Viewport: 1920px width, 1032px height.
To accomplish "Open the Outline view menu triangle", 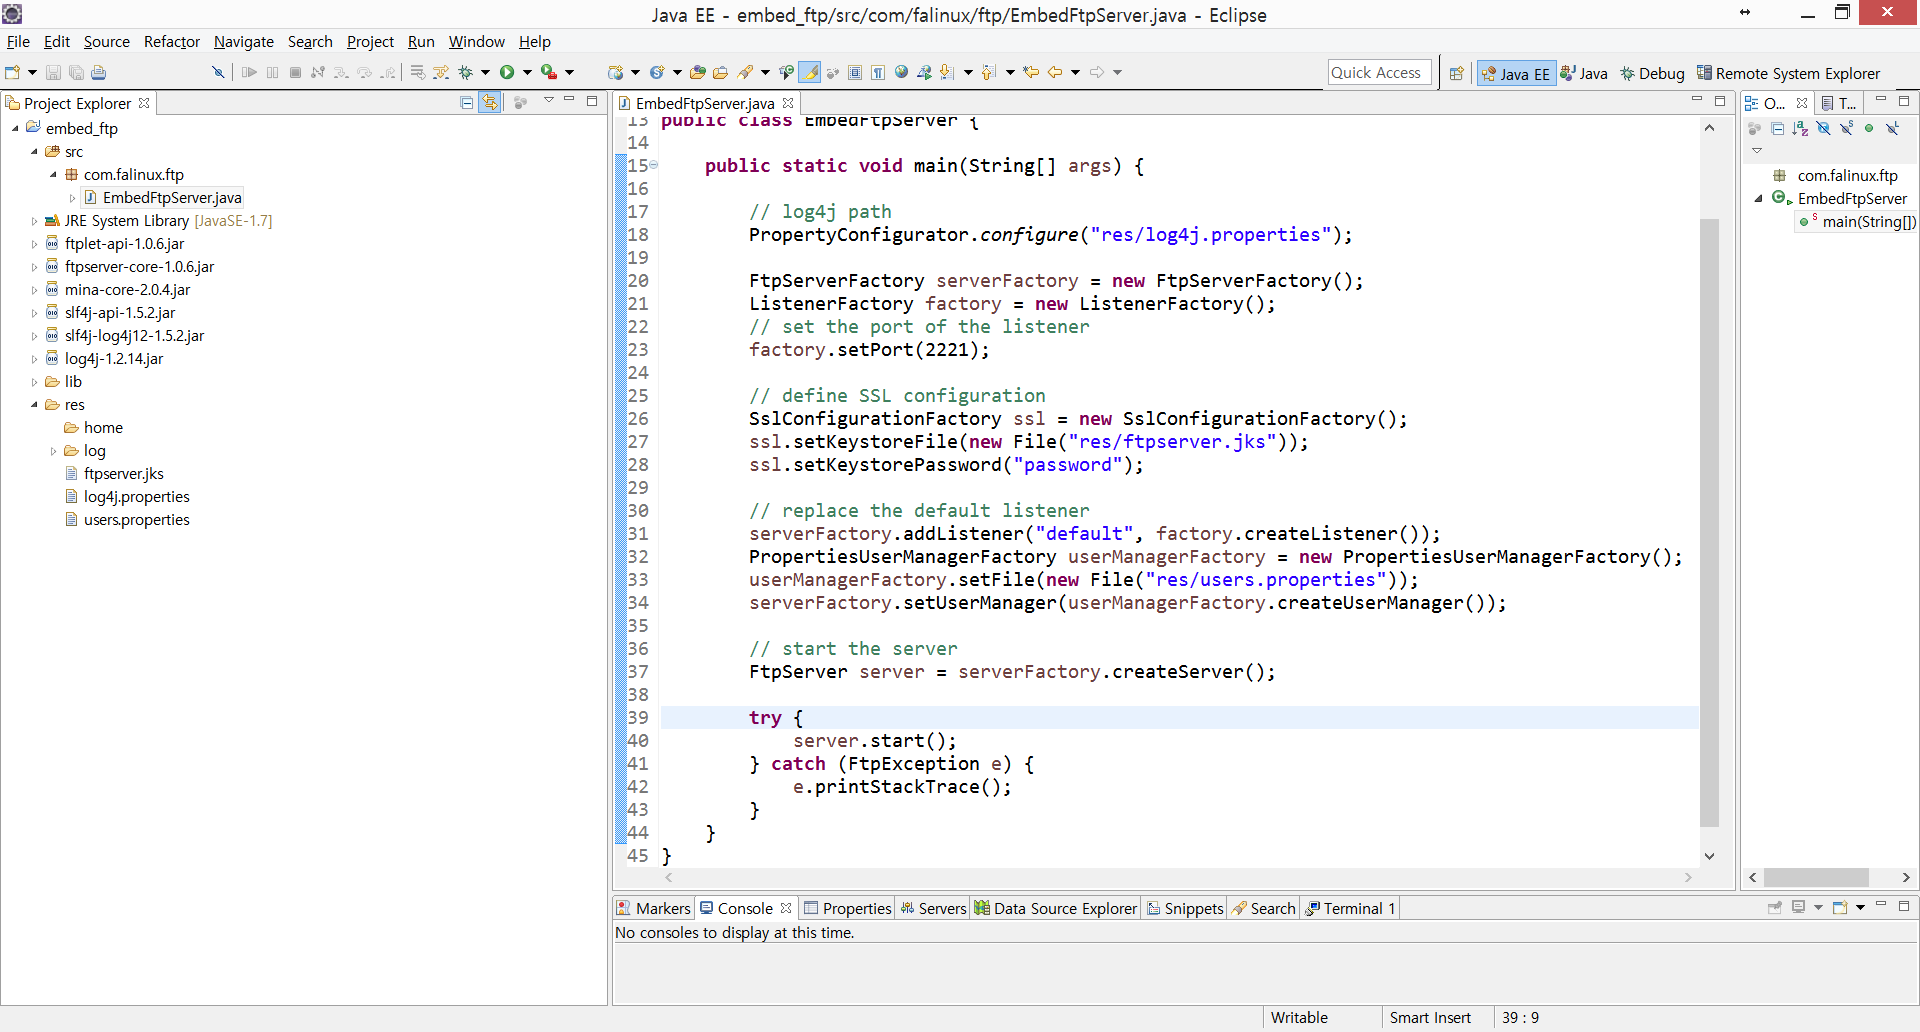I will [1757, 150].
